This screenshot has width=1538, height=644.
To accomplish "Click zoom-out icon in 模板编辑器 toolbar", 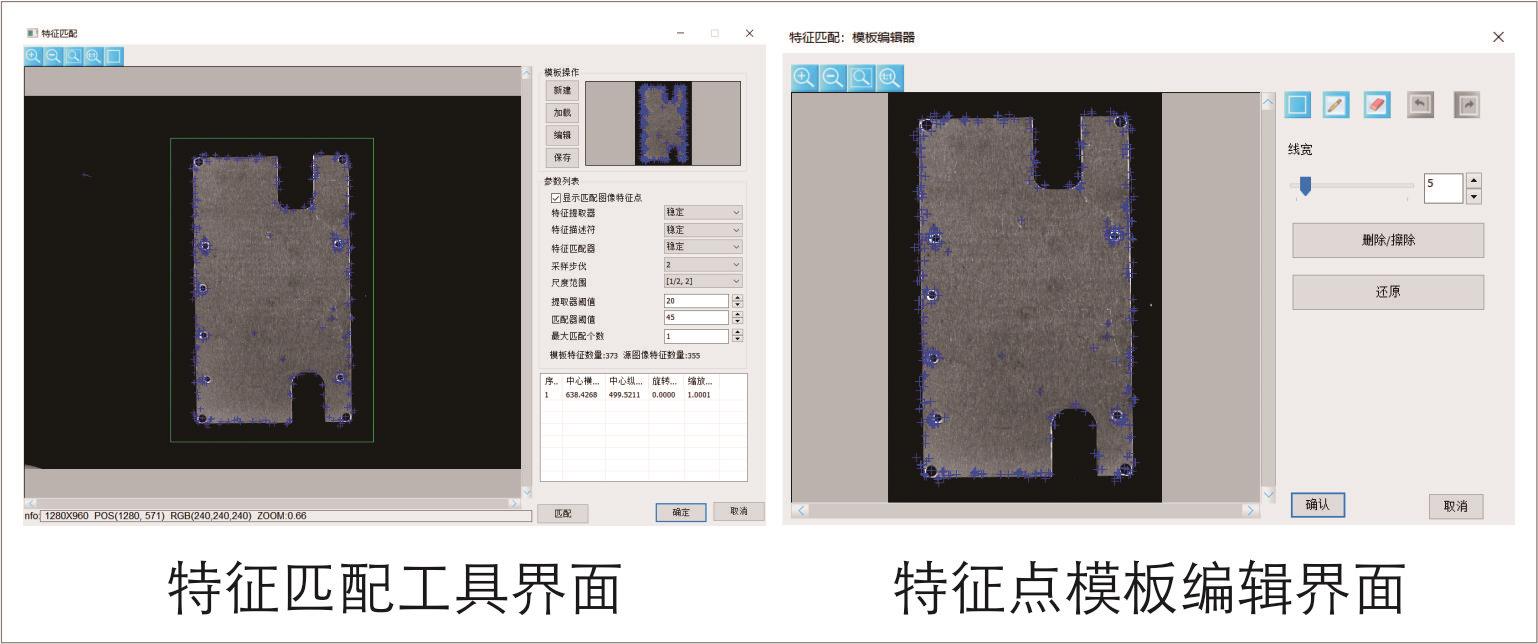I will 832,78.
